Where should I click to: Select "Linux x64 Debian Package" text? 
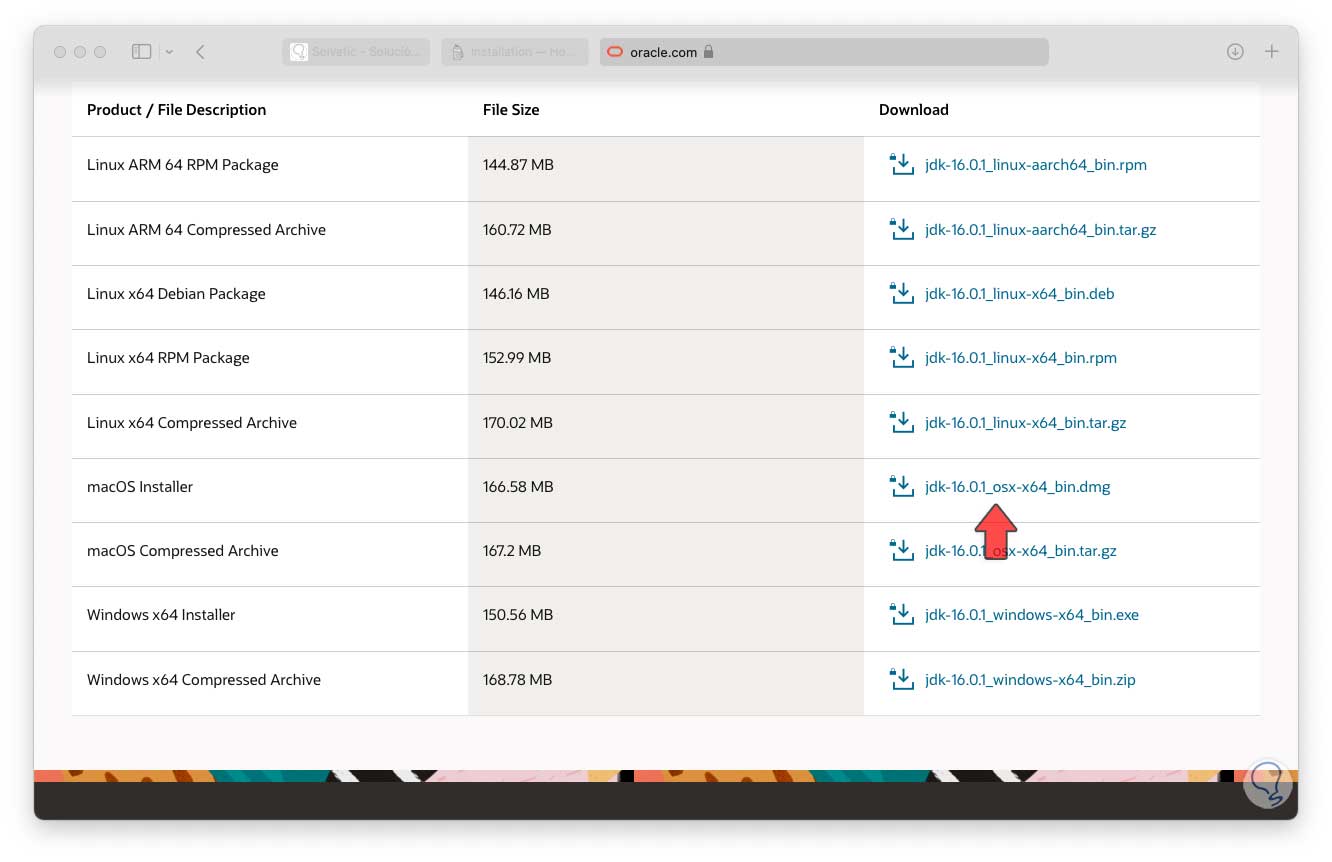pyautogui.click(x=176, y=294)
